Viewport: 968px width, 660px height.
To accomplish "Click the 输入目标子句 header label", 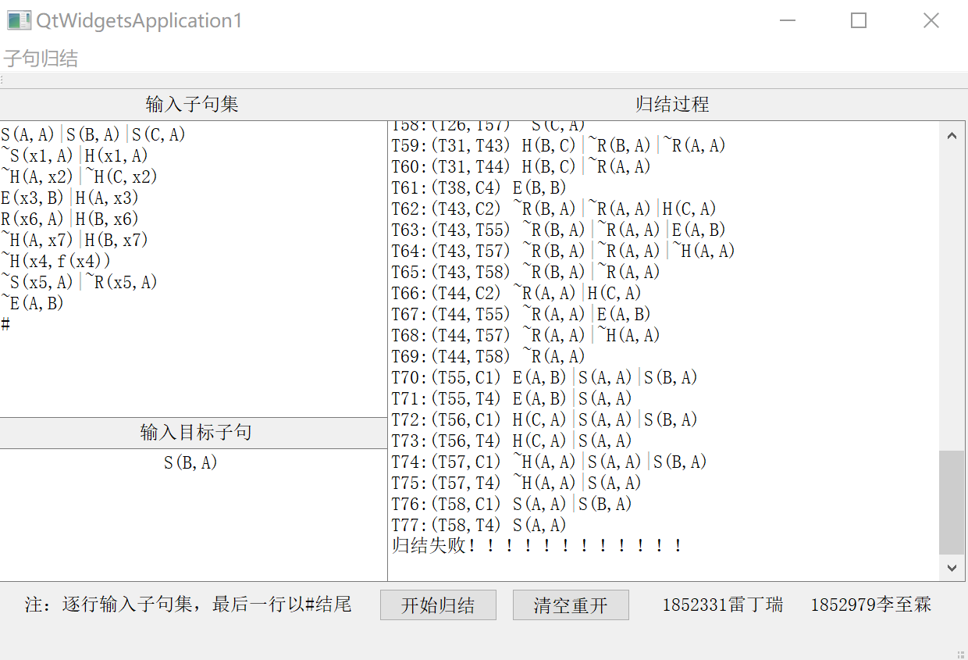I will tap(195, 432).
